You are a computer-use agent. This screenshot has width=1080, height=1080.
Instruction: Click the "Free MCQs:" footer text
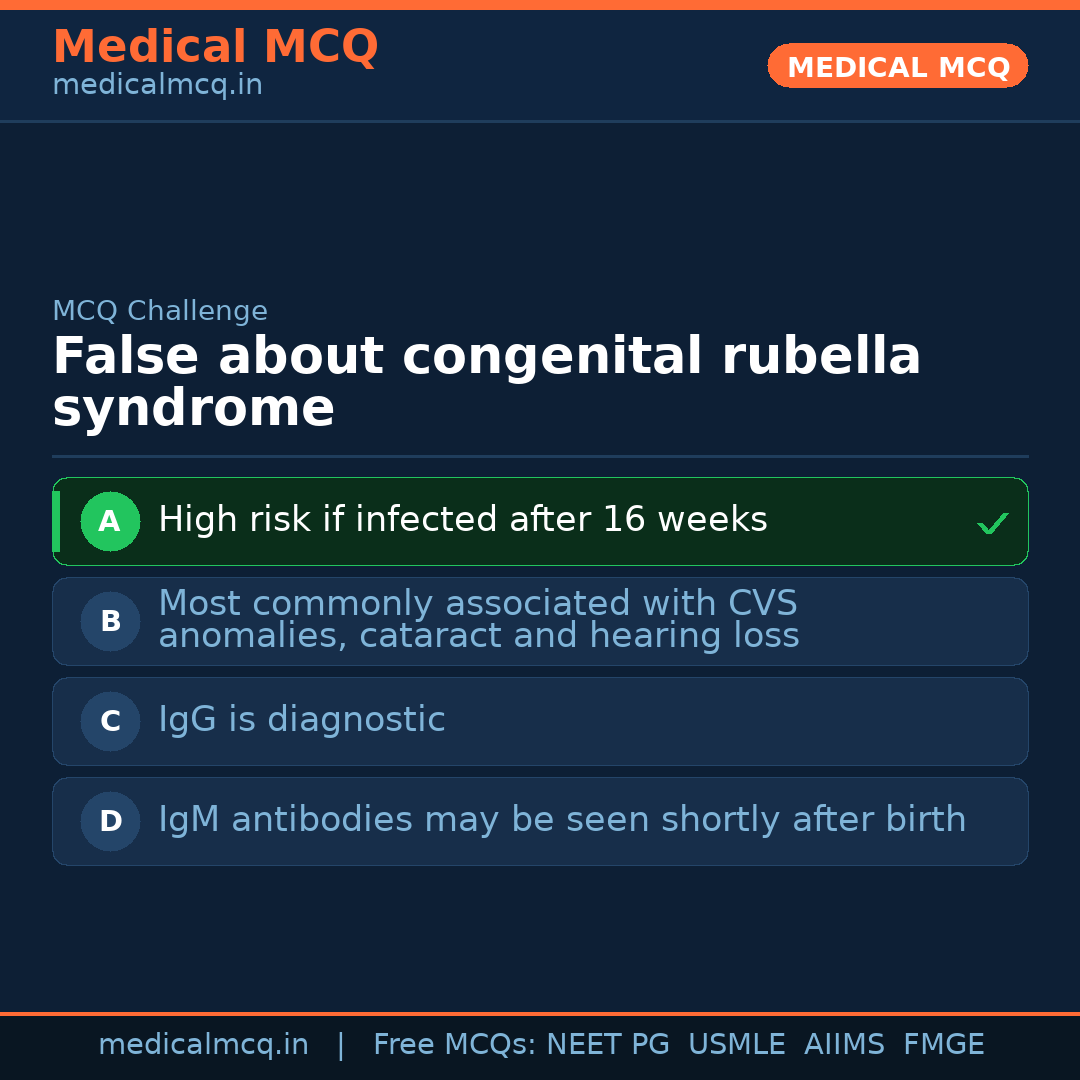(x=455, y=1045)
